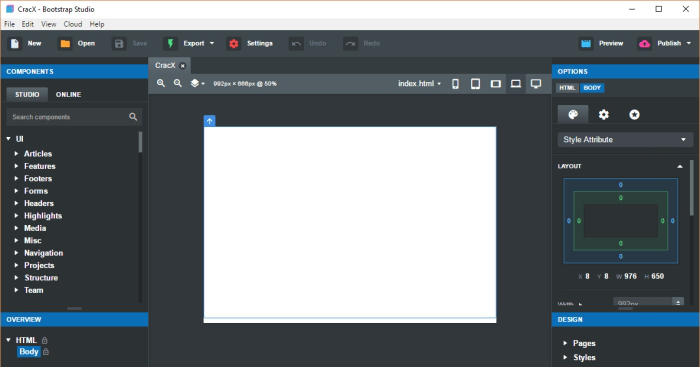Open the File menu
The width and height of the screenshot is (700, 381).
click(9, 24)
